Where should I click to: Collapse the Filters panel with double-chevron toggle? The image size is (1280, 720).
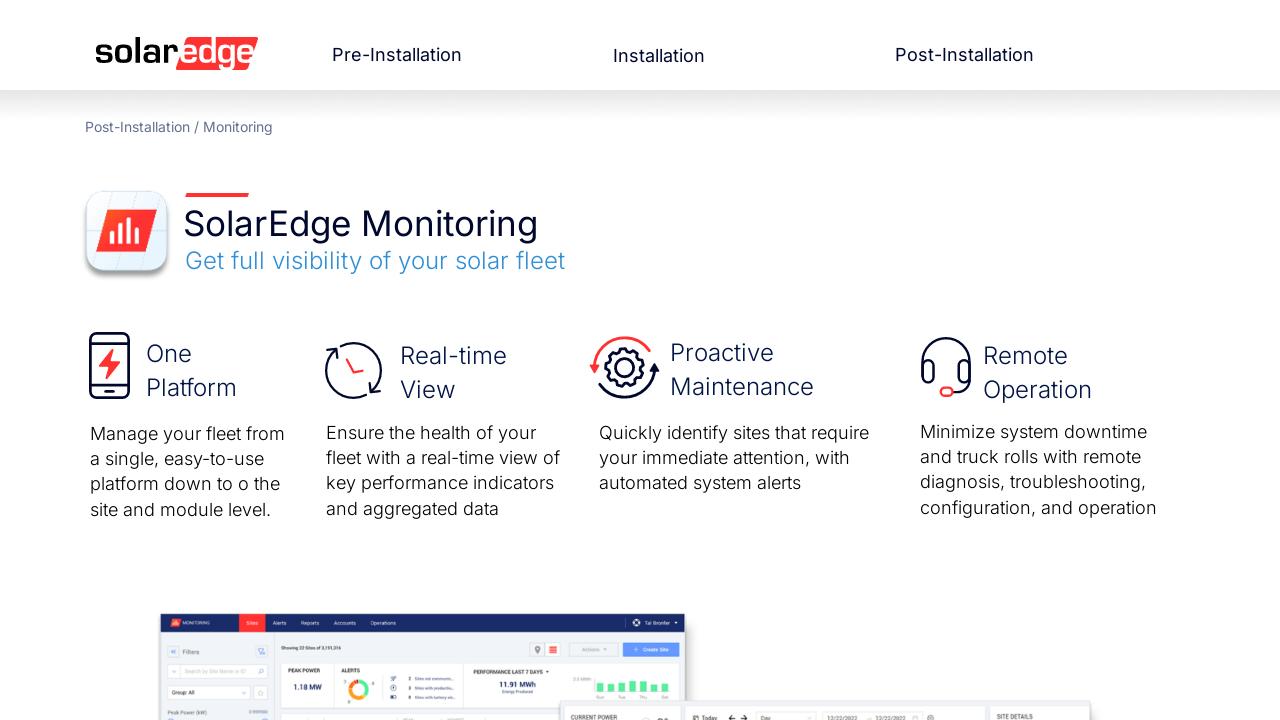173,651
